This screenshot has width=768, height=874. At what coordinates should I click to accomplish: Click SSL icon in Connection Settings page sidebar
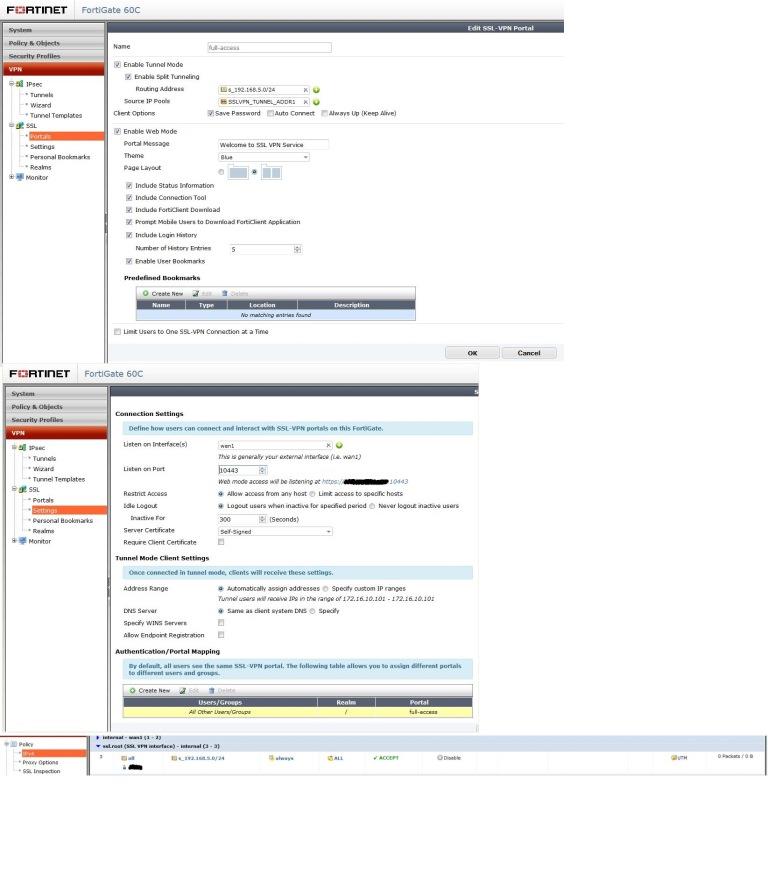coord(22,489)
